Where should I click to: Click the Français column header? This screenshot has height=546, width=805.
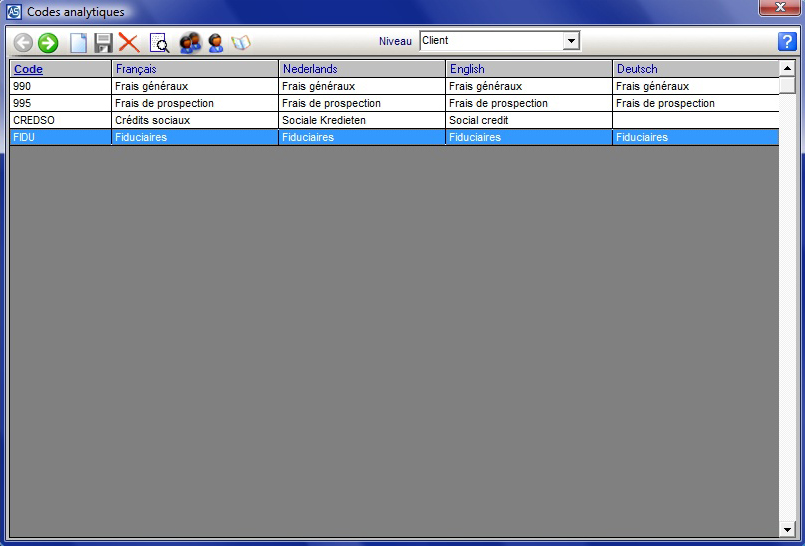[195, 69]
